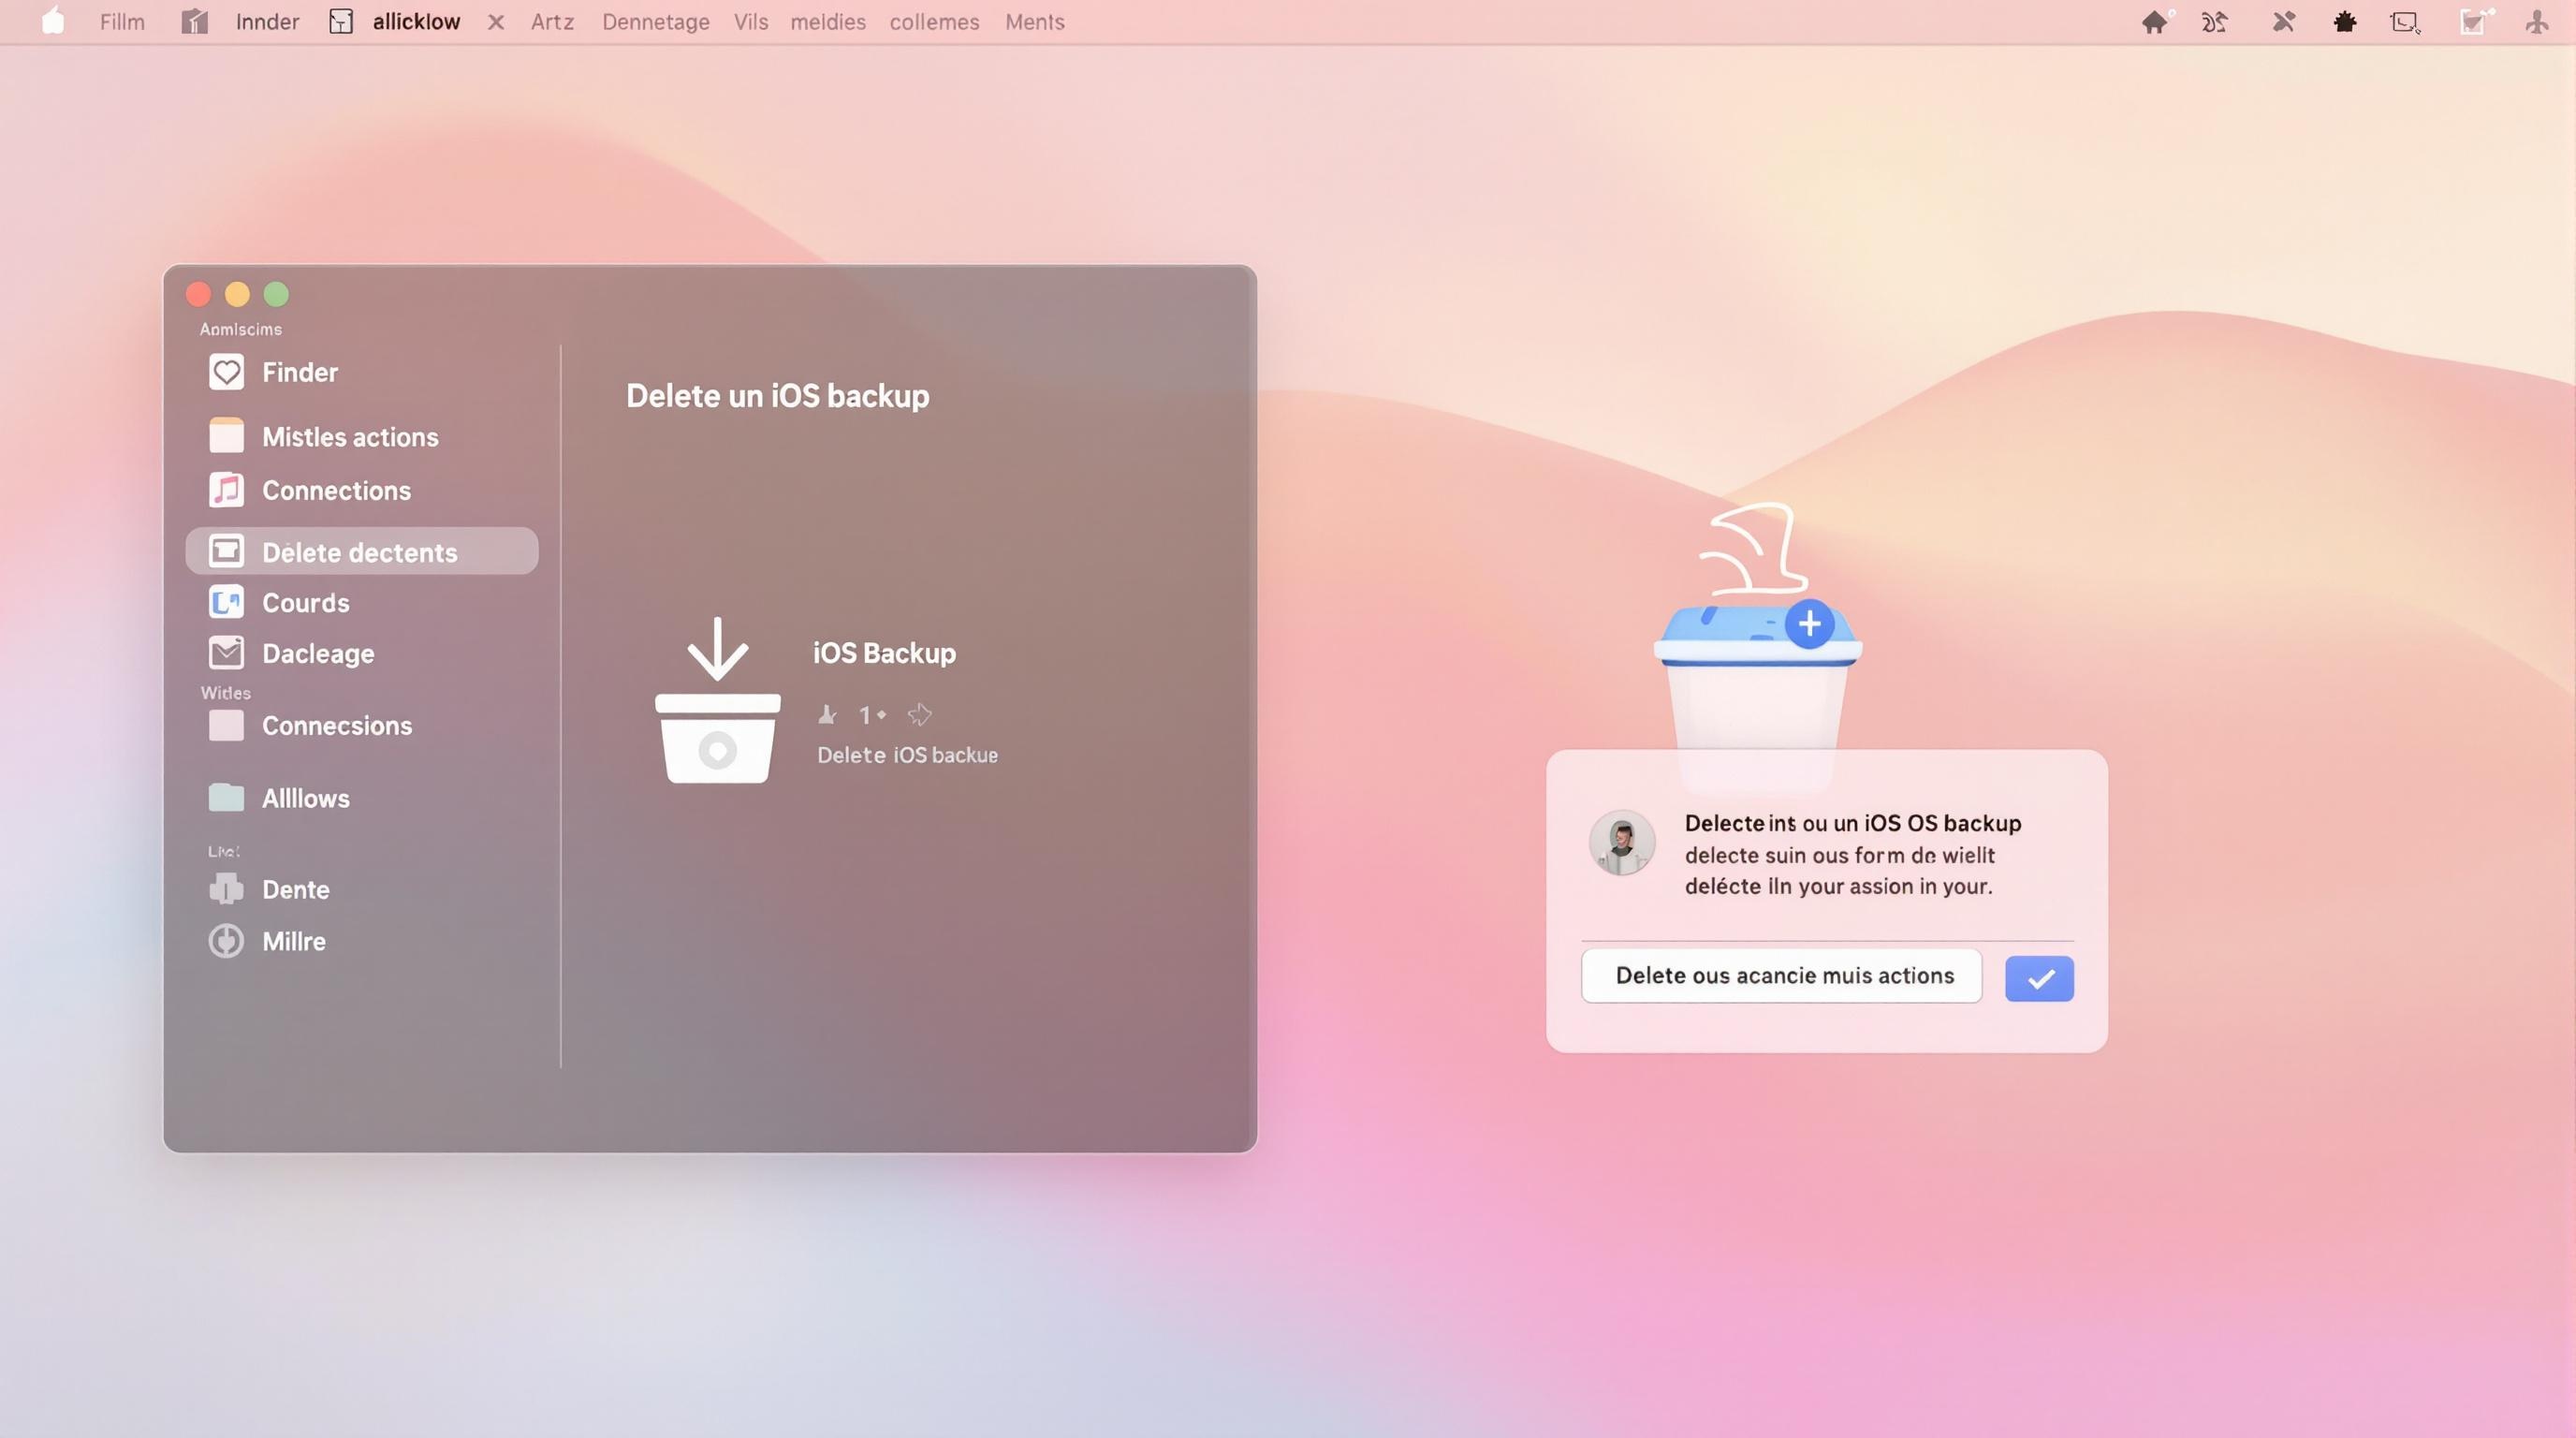
Task: Click the Delete iOS backue link
Action: (x=907, y=755)
